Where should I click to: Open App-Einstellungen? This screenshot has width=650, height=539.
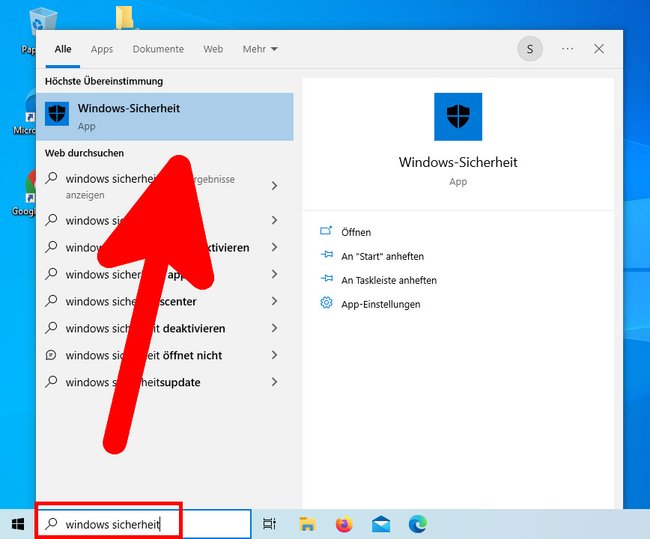[x=381, y=304]
